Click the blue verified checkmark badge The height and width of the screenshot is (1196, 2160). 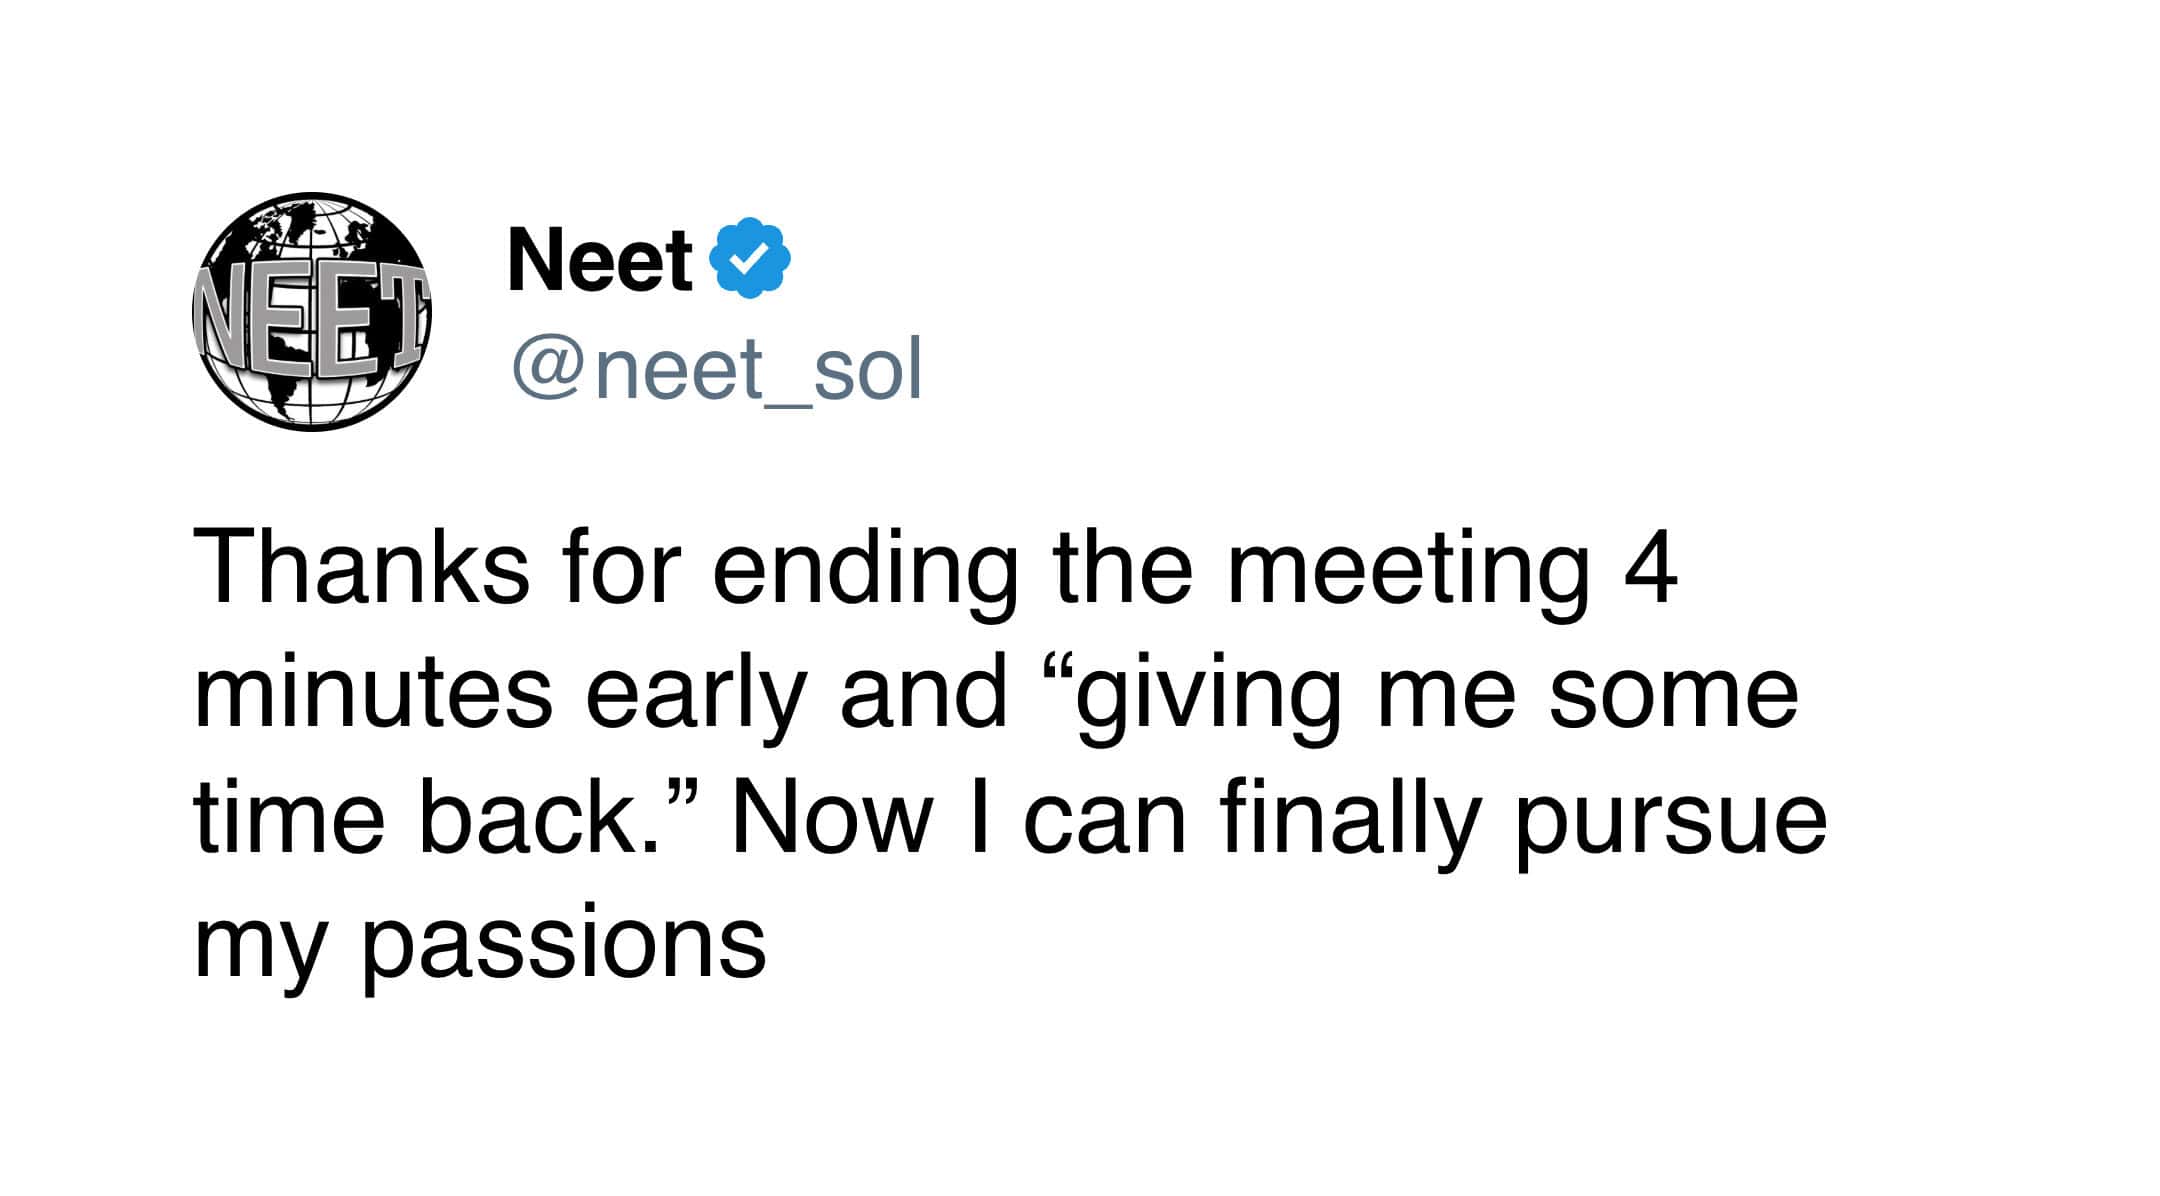750,258
